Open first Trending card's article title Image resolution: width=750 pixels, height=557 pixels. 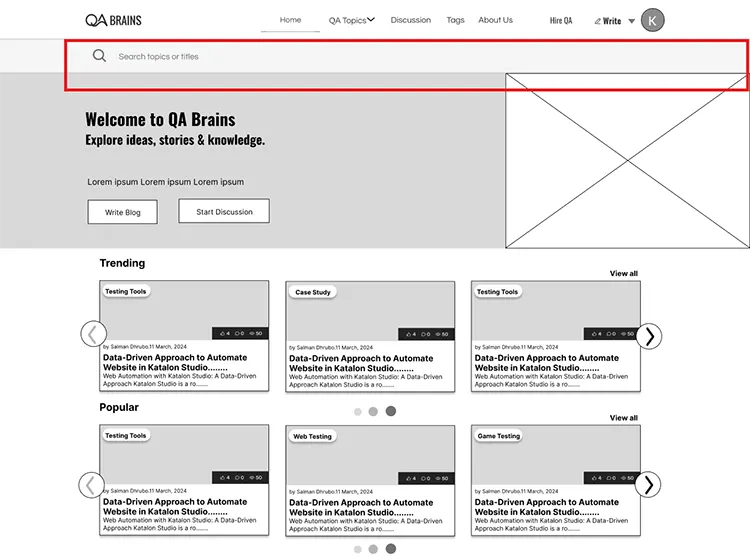click(x=175, y=362)
